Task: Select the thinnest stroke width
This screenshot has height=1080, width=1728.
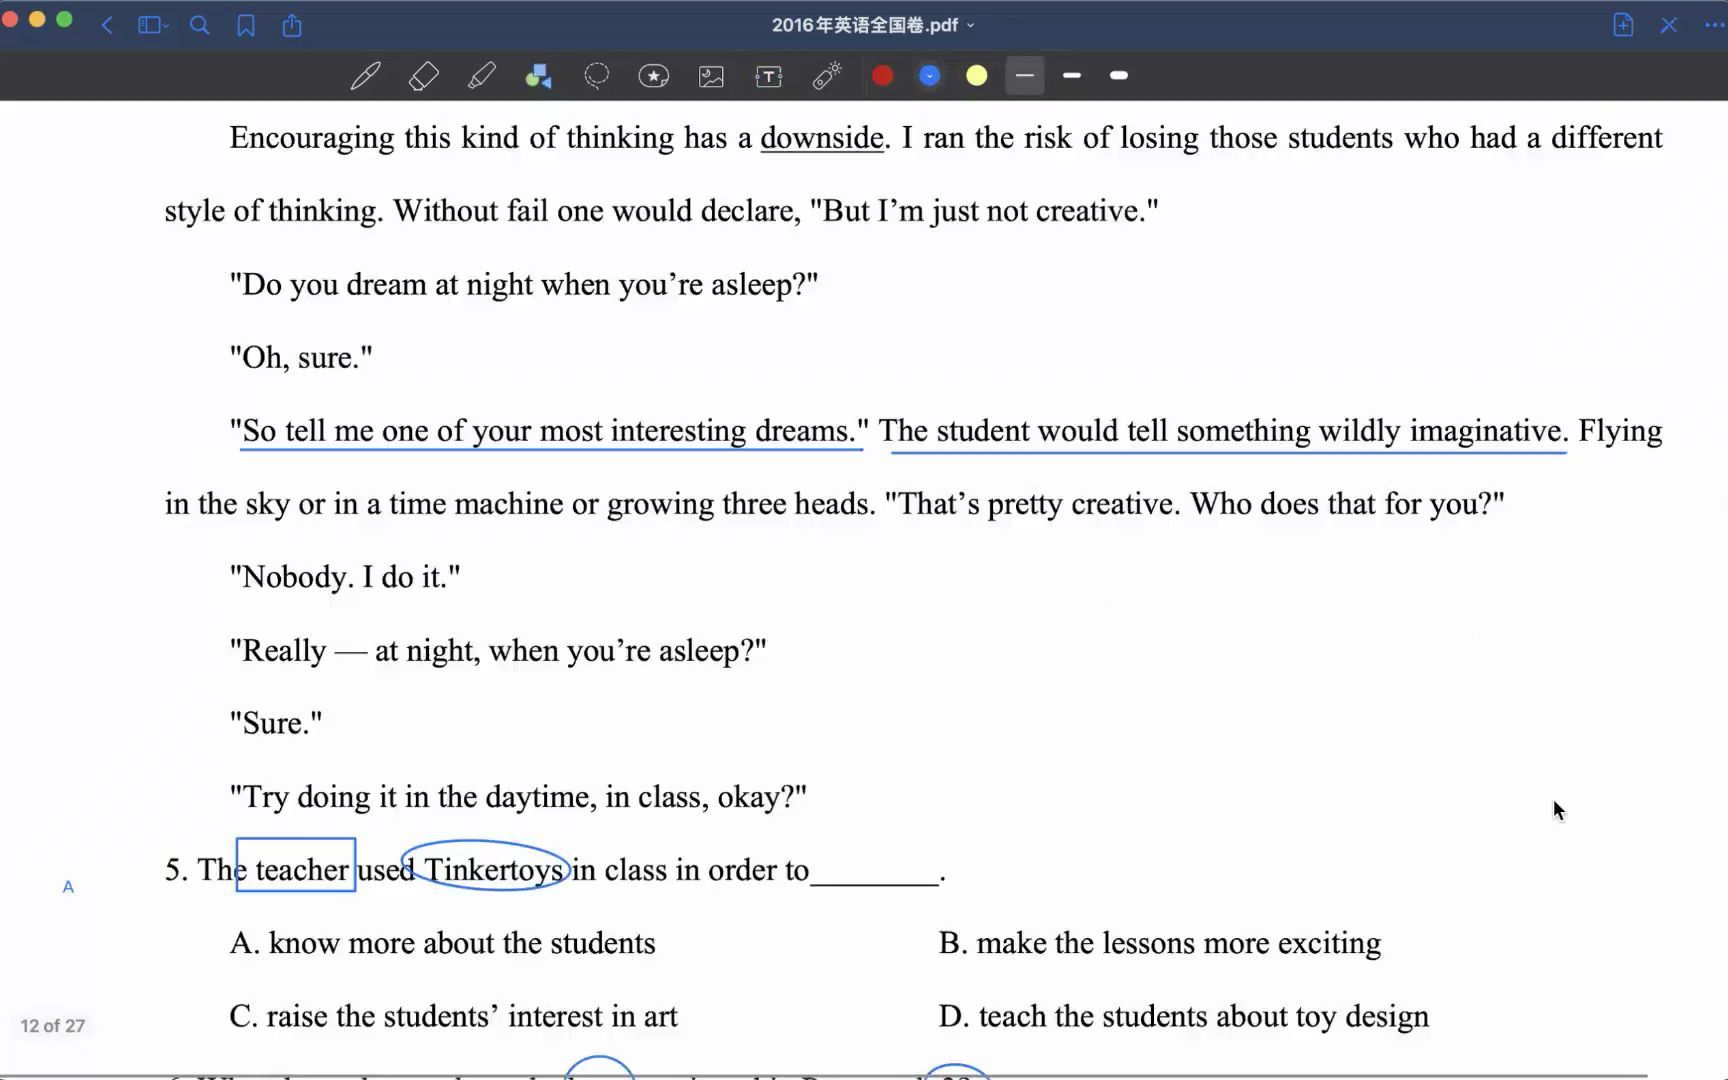Action: pos(1025,76)
